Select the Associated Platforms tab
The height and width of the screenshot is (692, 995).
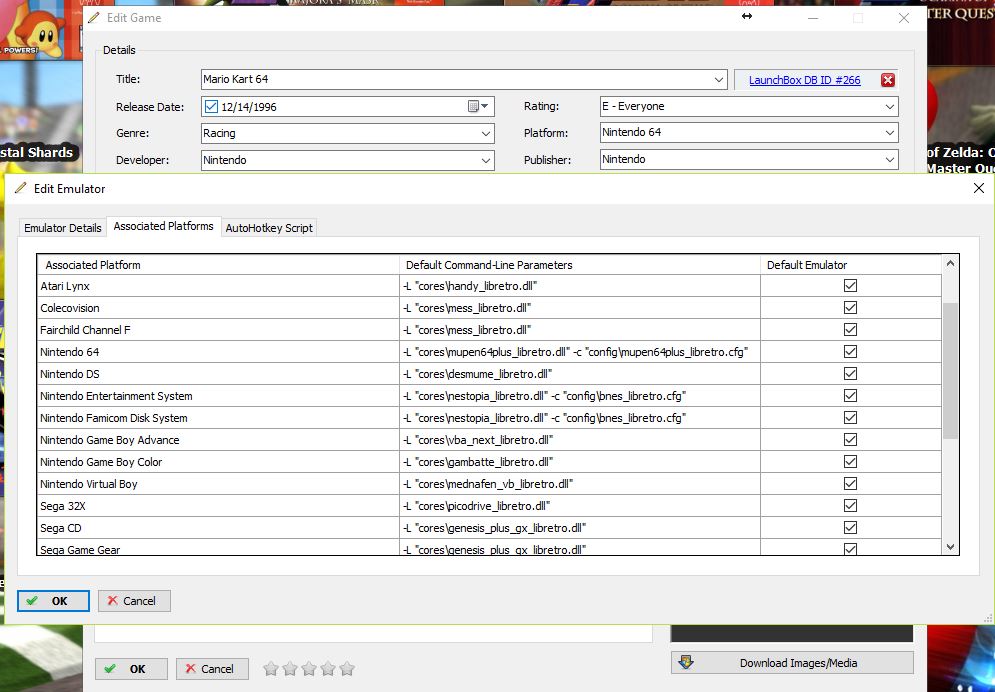pos(163,226)
